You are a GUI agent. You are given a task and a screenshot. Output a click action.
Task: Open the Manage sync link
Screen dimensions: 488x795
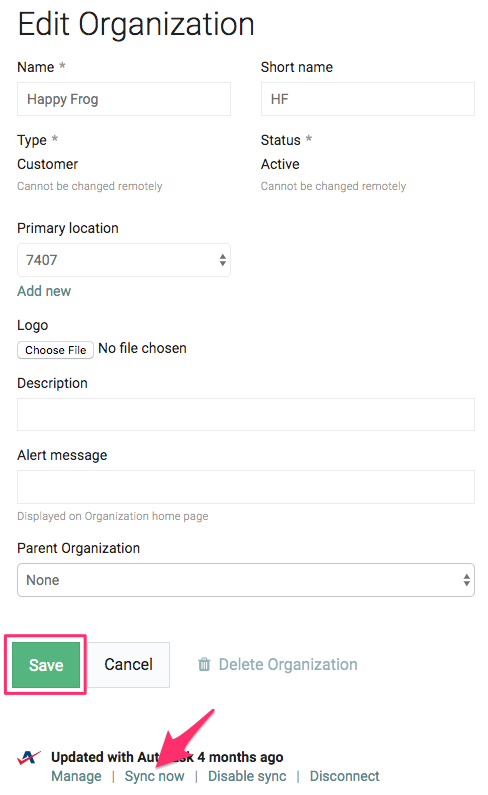(76, 776)
